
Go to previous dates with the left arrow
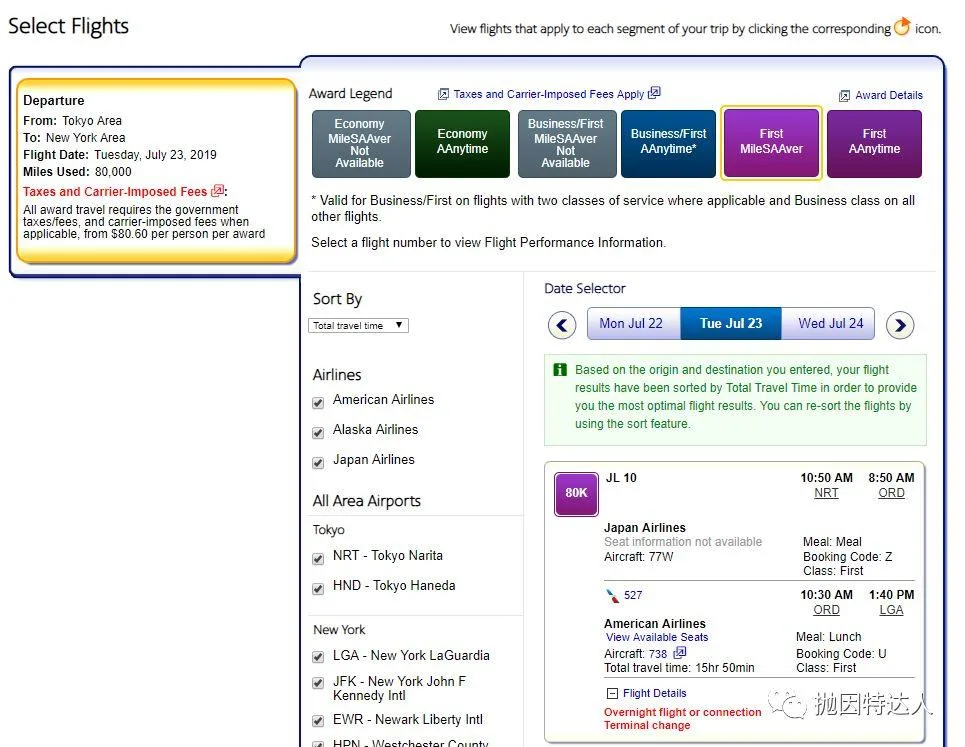click(x=562, y=325)
